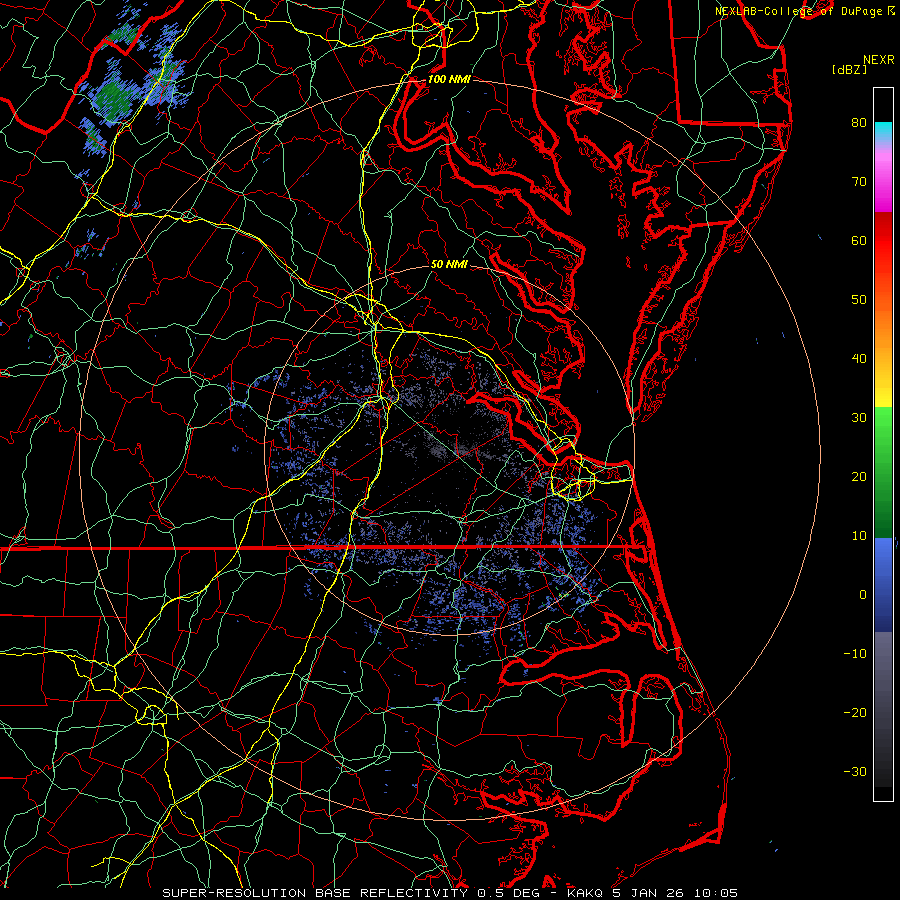Screen dimensions: 900x900
Task: Click the 'SUPER-RESOLUTION BASE REFLECTIVITY 0.5 DEG' product title
Action: click(x=351, y=893)
